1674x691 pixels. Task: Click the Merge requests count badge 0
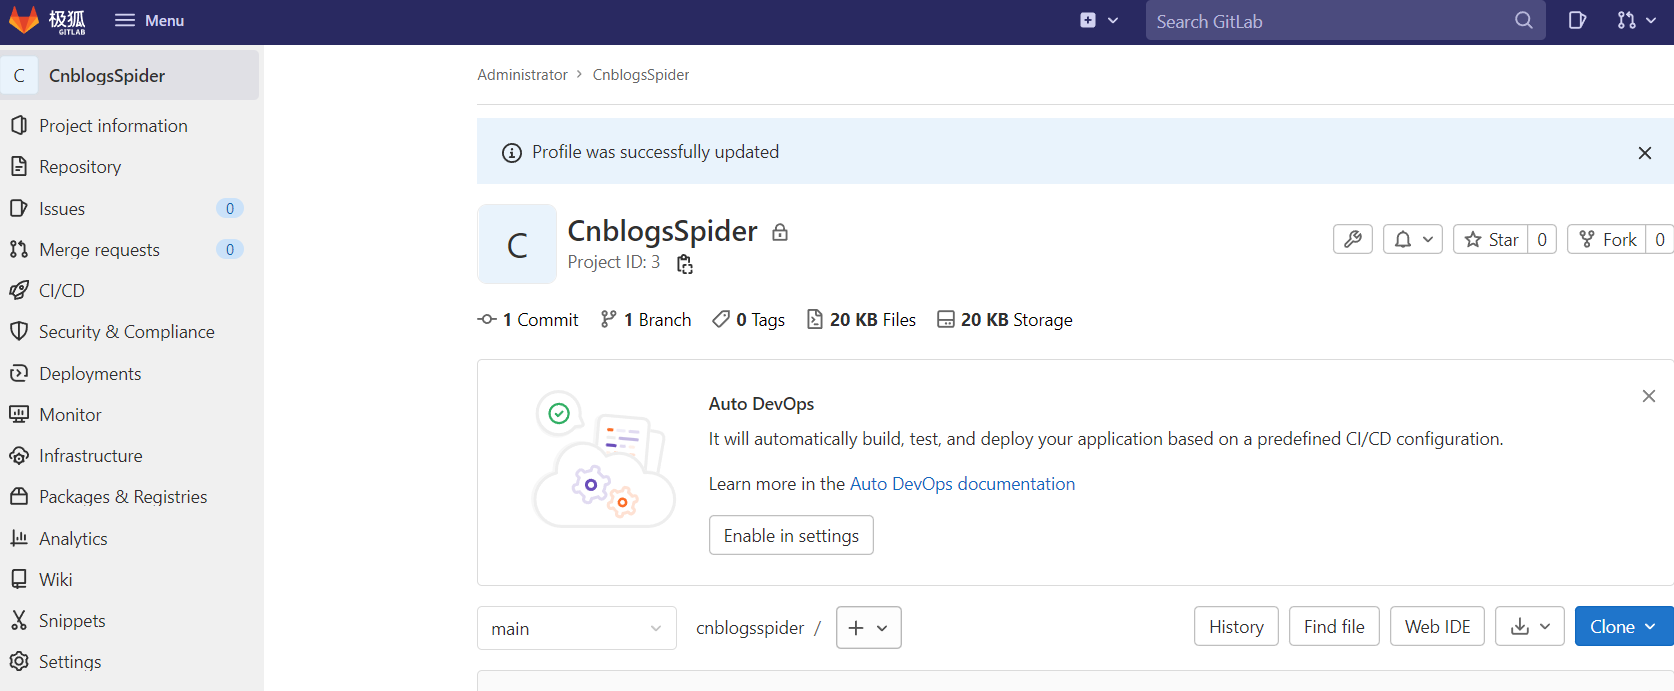[230, 249]
